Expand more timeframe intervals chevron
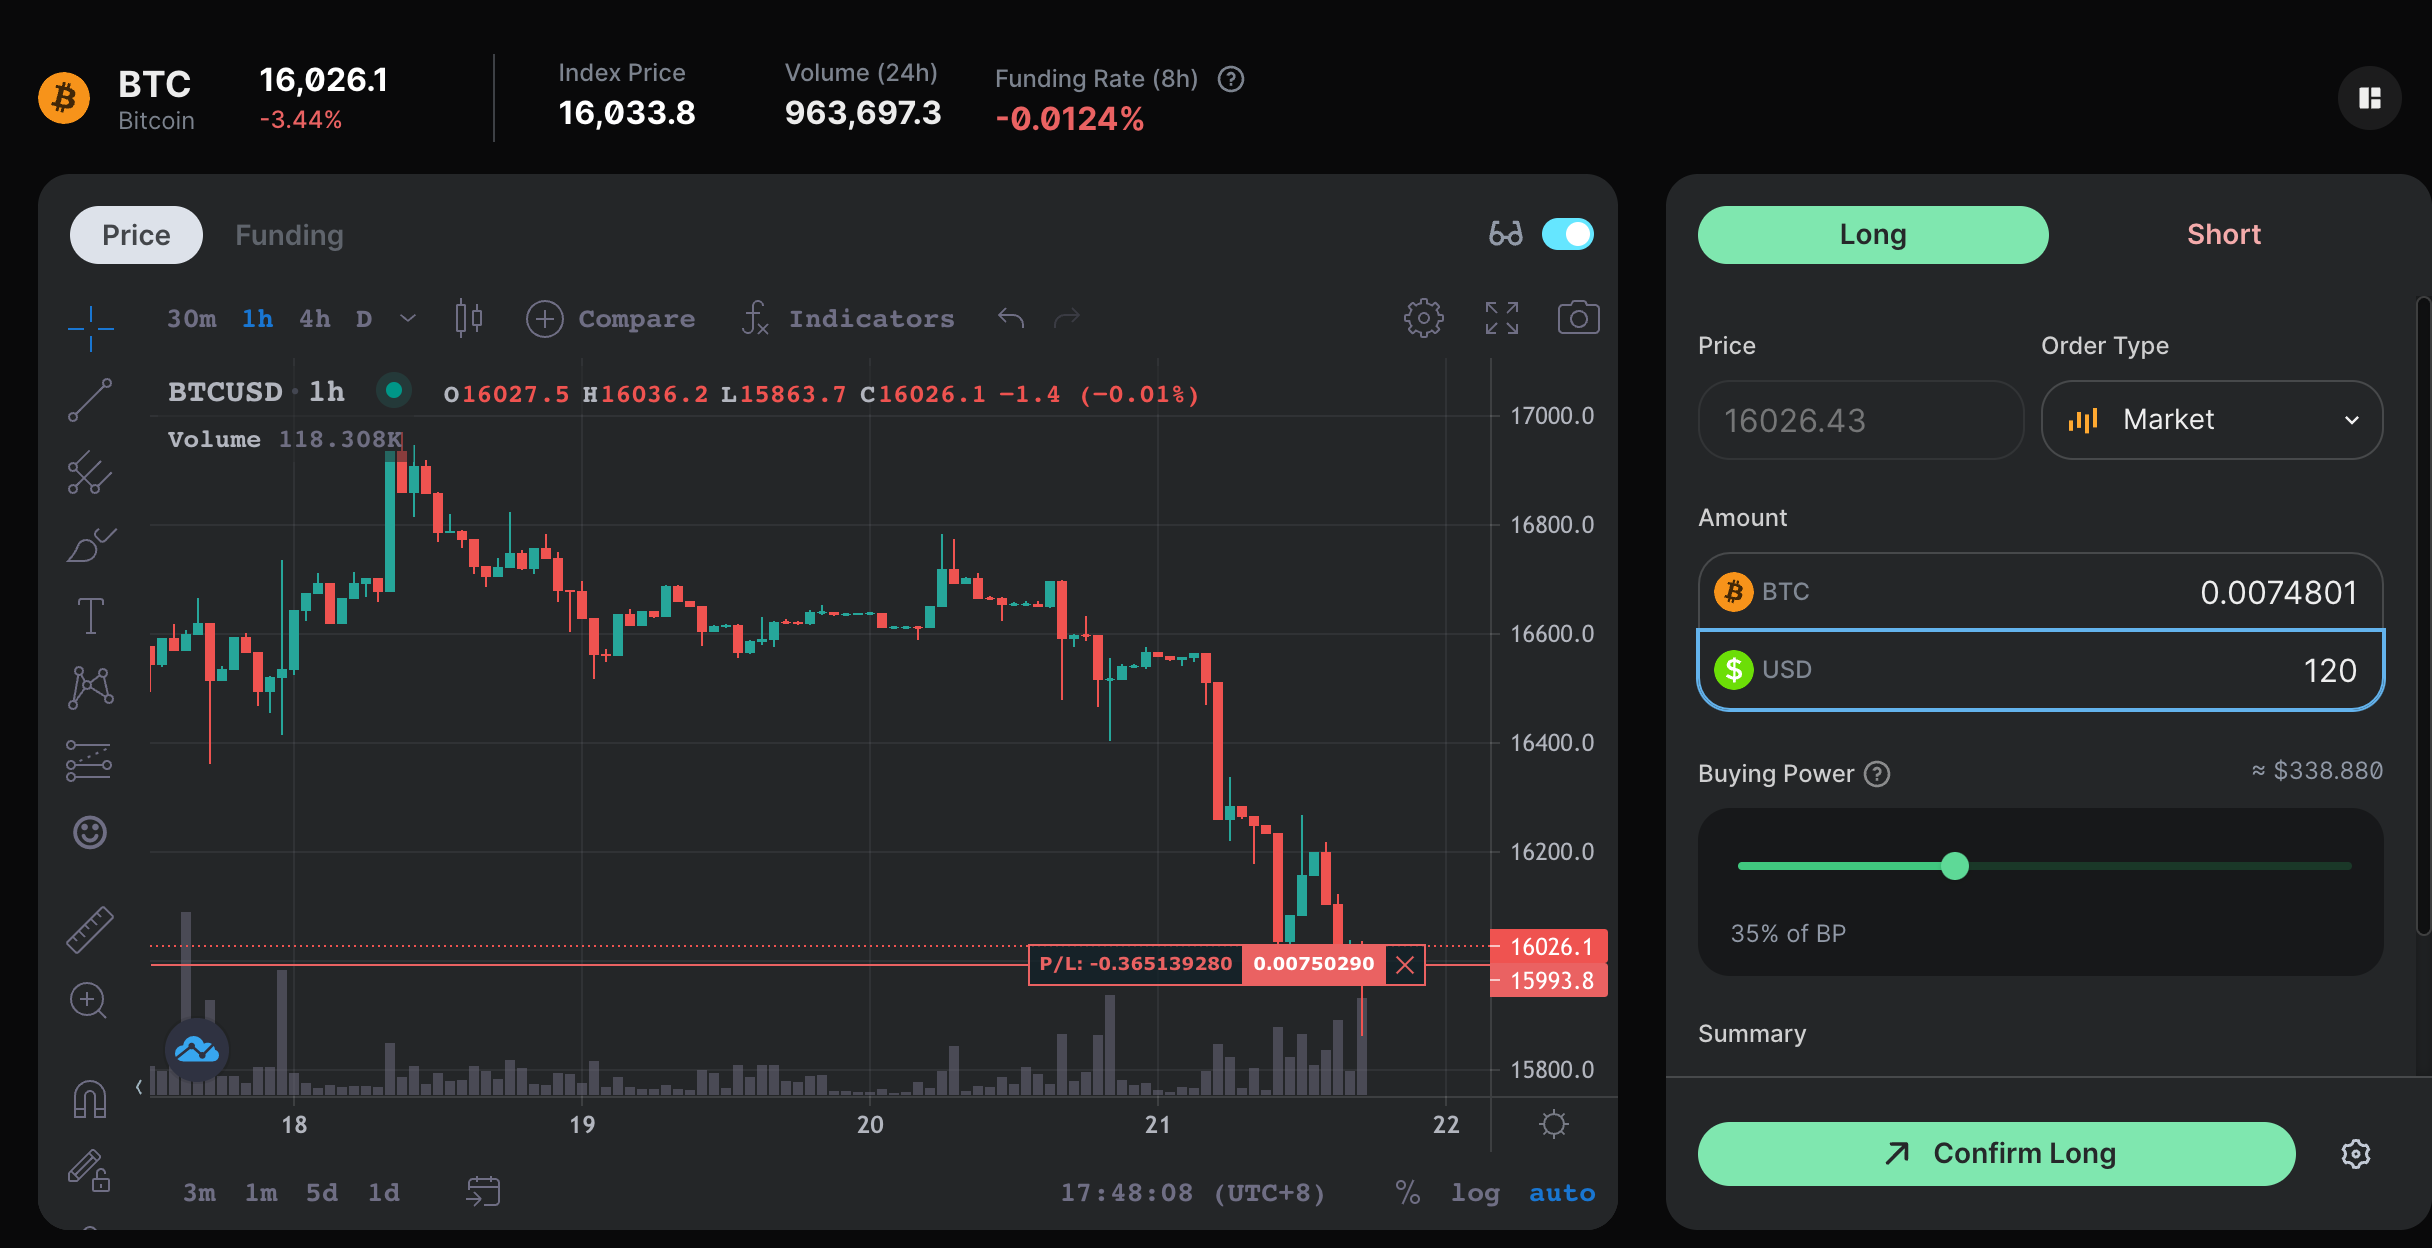This screenshot has width=2432, height=1248. [407, 318]
